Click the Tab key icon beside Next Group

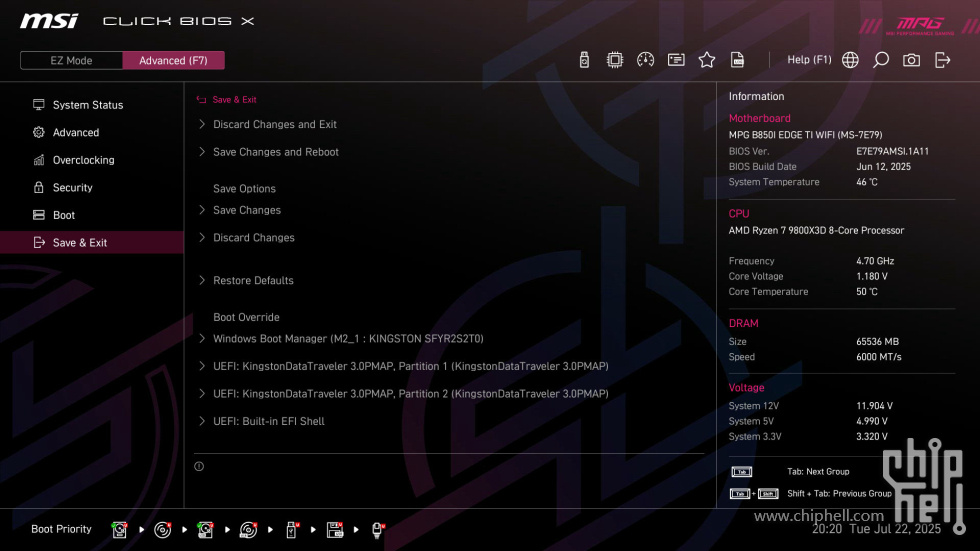tap(741, 472)
